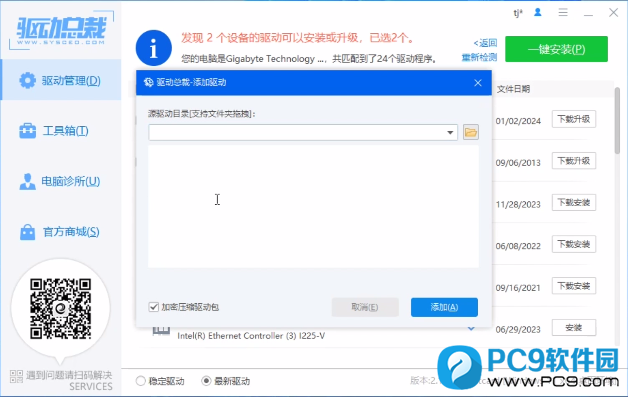This screenshot has width=628, height=397.
Task: Click the date 06/29/2023
Action: click(x=518, y=329)
